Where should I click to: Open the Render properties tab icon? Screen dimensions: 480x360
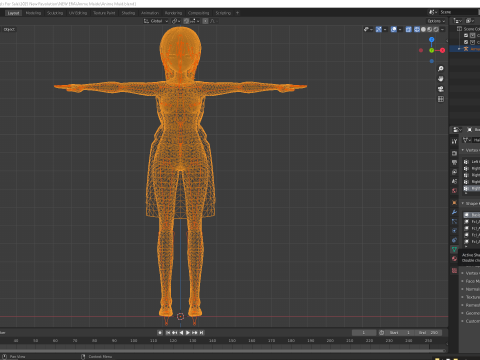tap(454, 153)
